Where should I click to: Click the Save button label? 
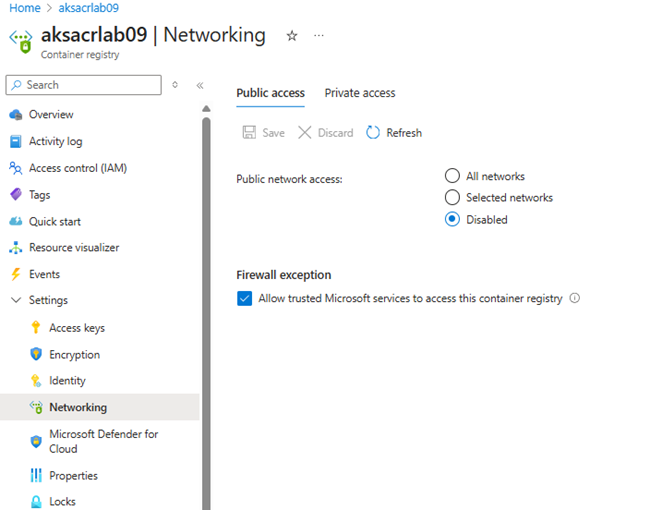(274, 133)
